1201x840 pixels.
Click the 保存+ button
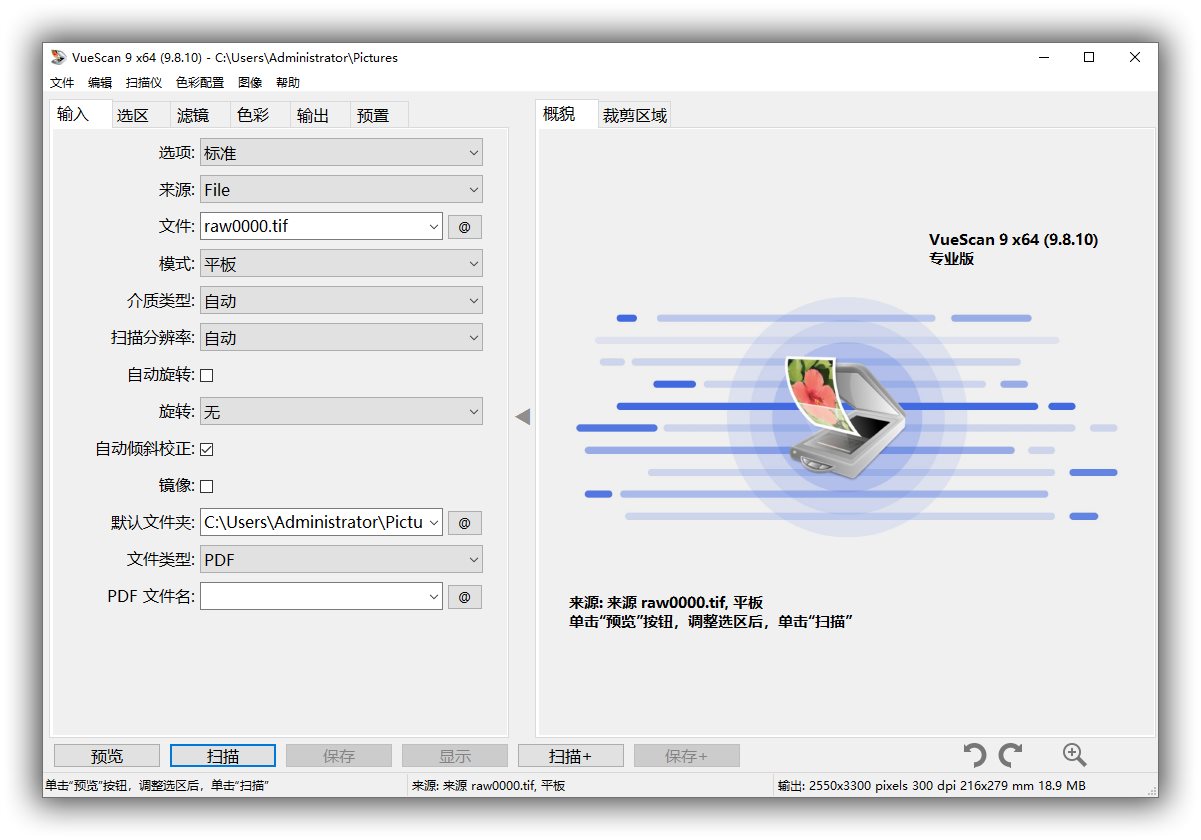(x=687, y=756)
